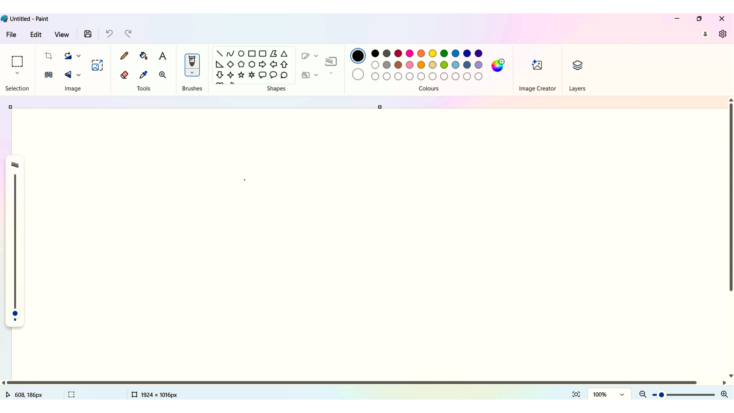Select the Pencil tool
The height and width of the screenshot is (413, 734).
point(124,56)
